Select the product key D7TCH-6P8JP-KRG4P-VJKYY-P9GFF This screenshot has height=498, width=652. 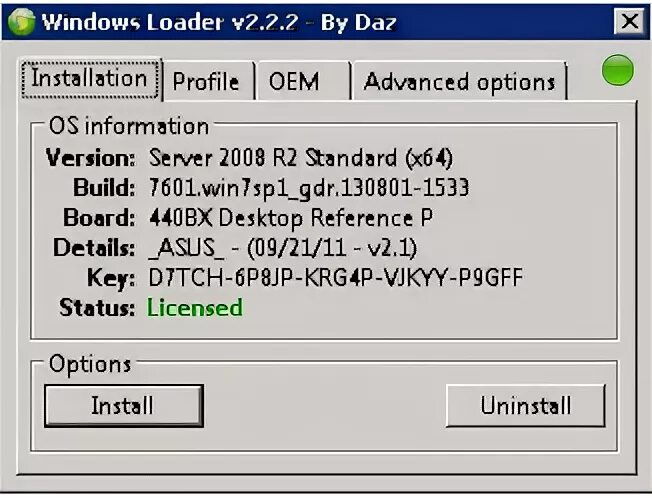[x=336, y=278]
